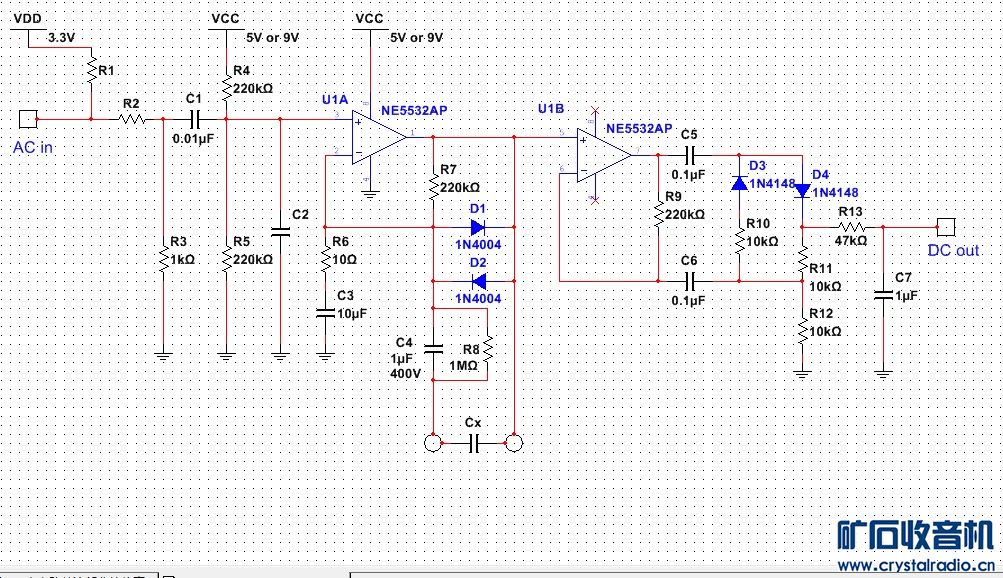Select the R9 resistor symbol

[658, 214]
